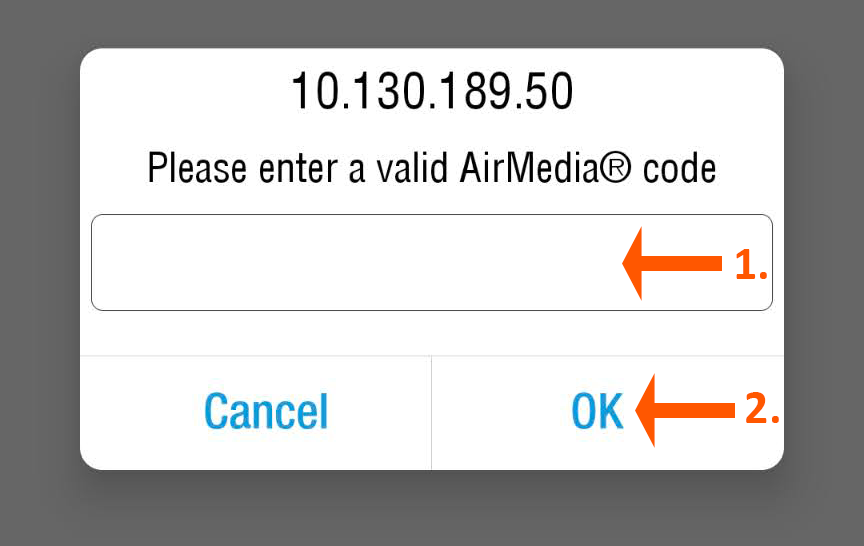Viewport: 864px width, 546px height.
Task: Tap dimmed gray background below the dialog
Action: click(431, 510)
